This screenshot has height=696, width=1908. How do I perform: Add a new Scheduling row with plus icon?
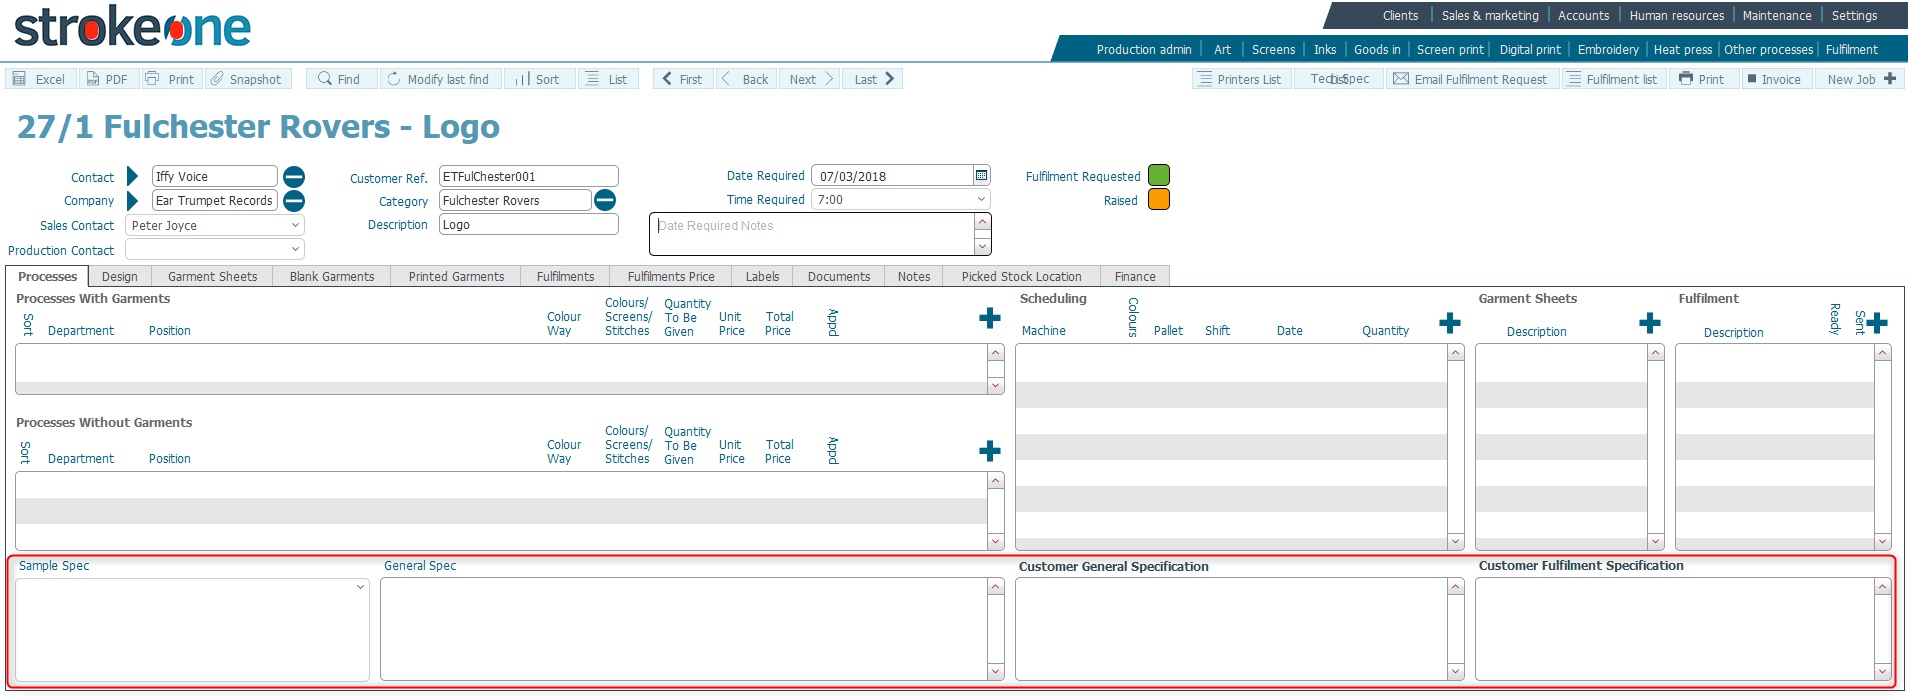[1449, 323]
